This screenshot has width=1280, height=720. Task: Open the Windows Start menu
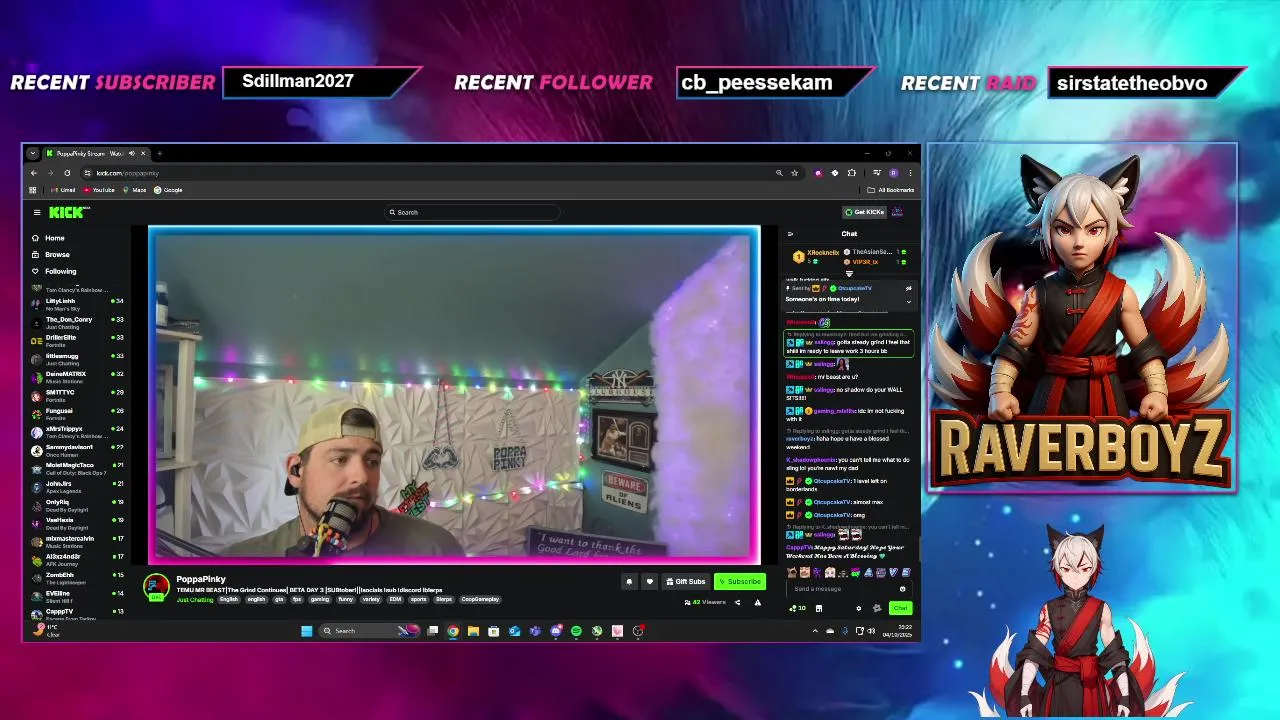[306, 631]
